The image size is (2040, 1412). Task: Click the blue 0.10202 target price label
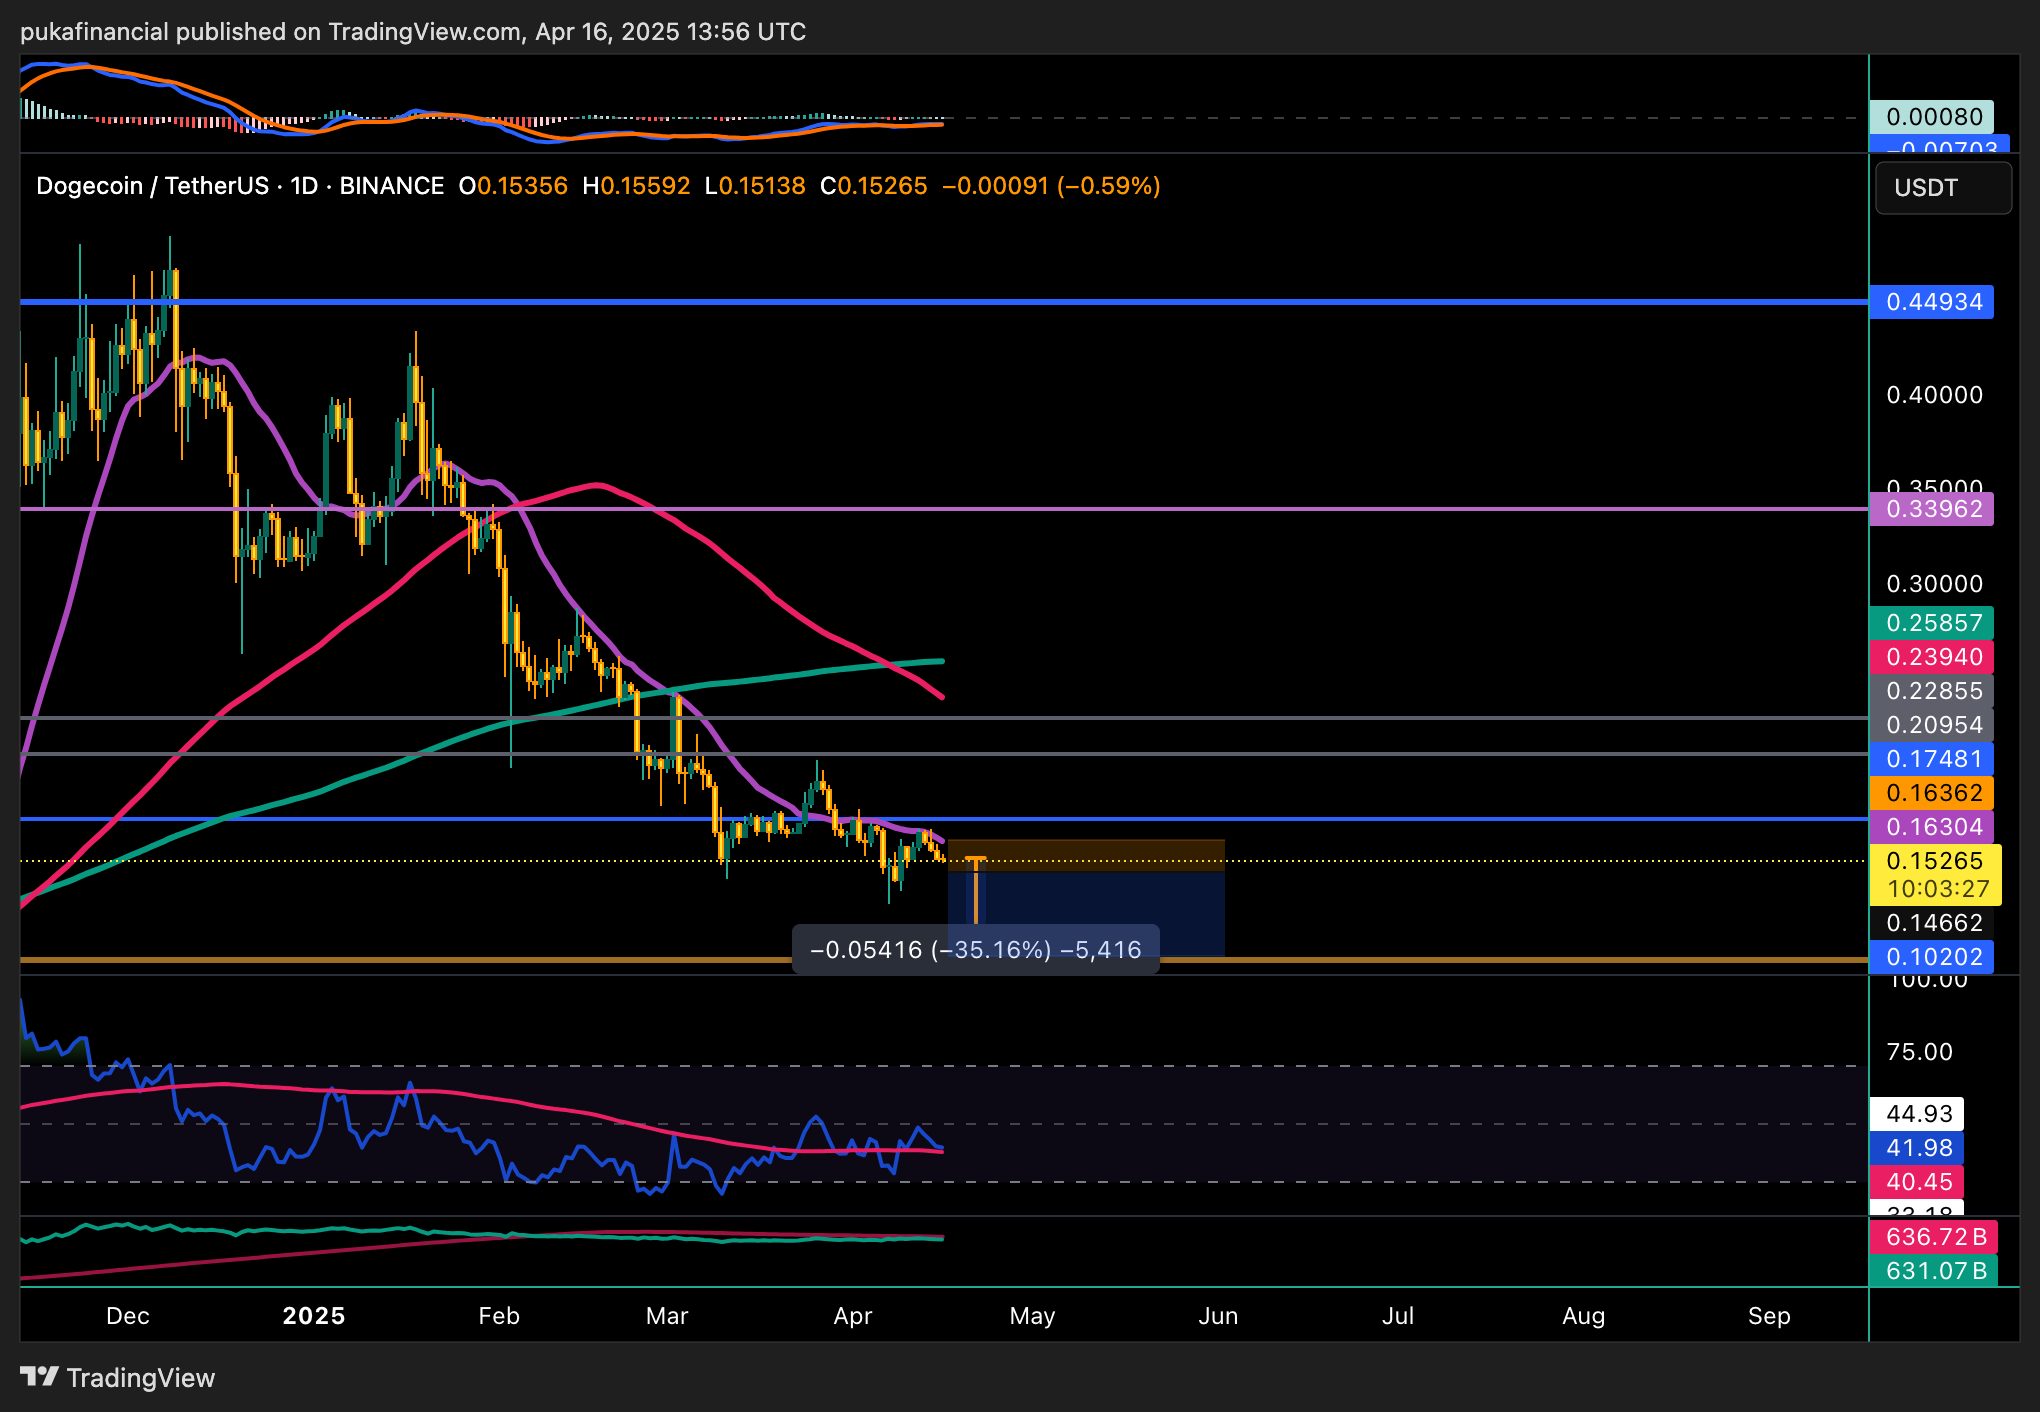(x=1931, y=957)
